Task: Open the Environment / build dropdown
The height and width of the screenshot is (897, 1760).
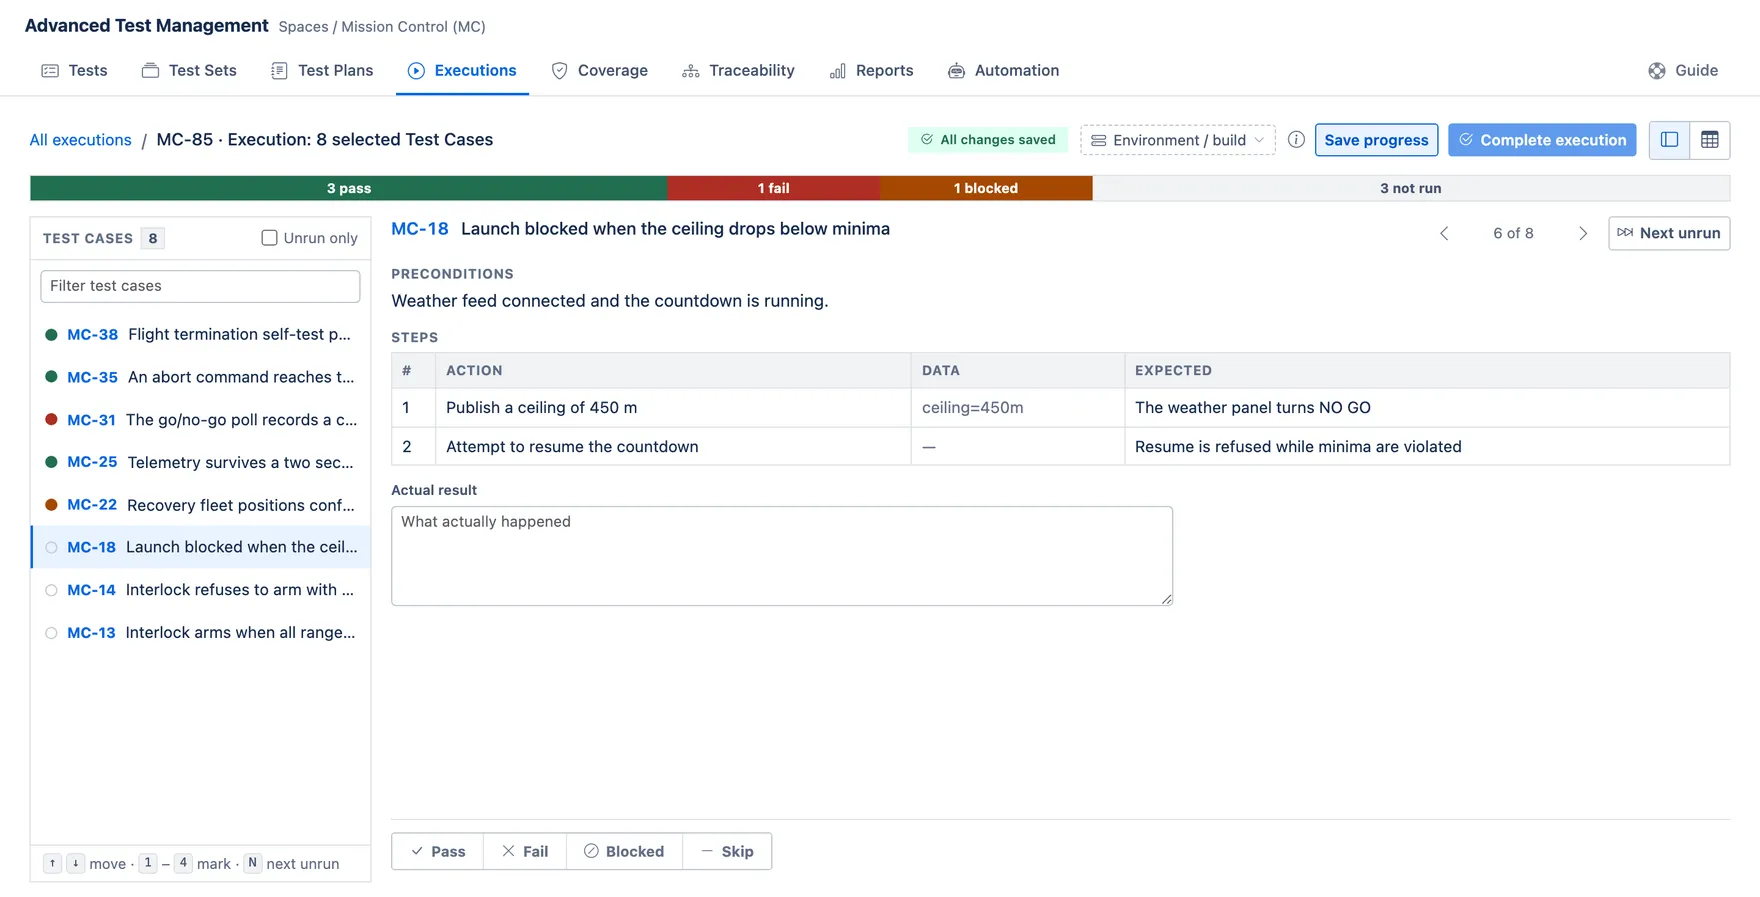Action: (x=1177, y=140)
